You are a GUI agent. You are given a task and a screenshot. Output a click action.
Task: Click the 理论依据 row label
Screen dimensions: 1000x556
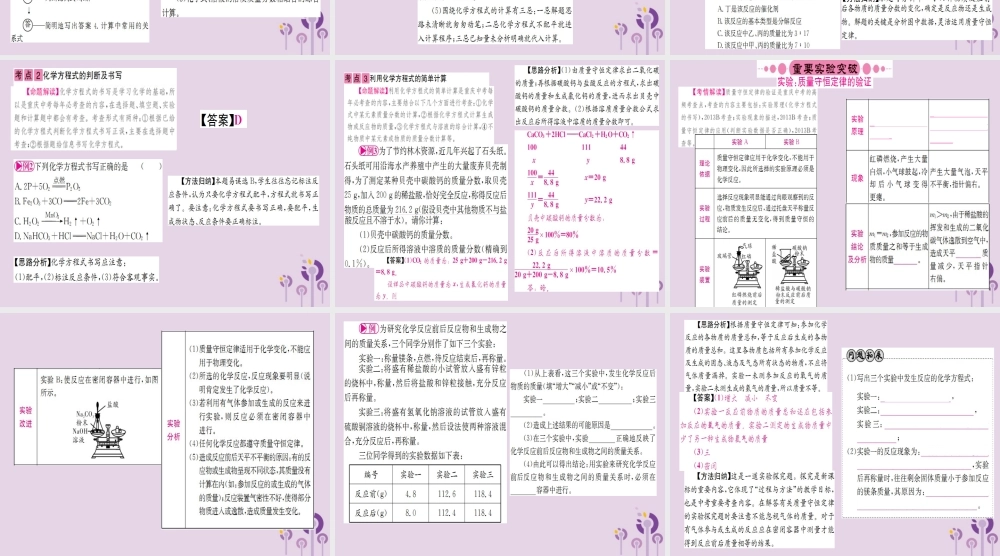(x=704, y=168)
